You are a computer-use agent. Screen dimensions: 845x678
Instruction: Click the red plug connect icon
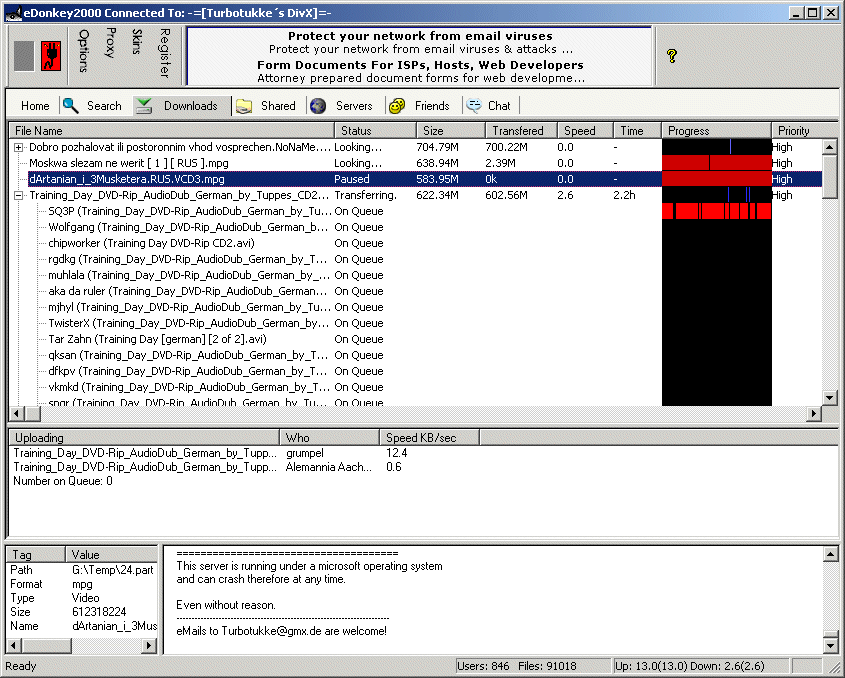point(51,56)
